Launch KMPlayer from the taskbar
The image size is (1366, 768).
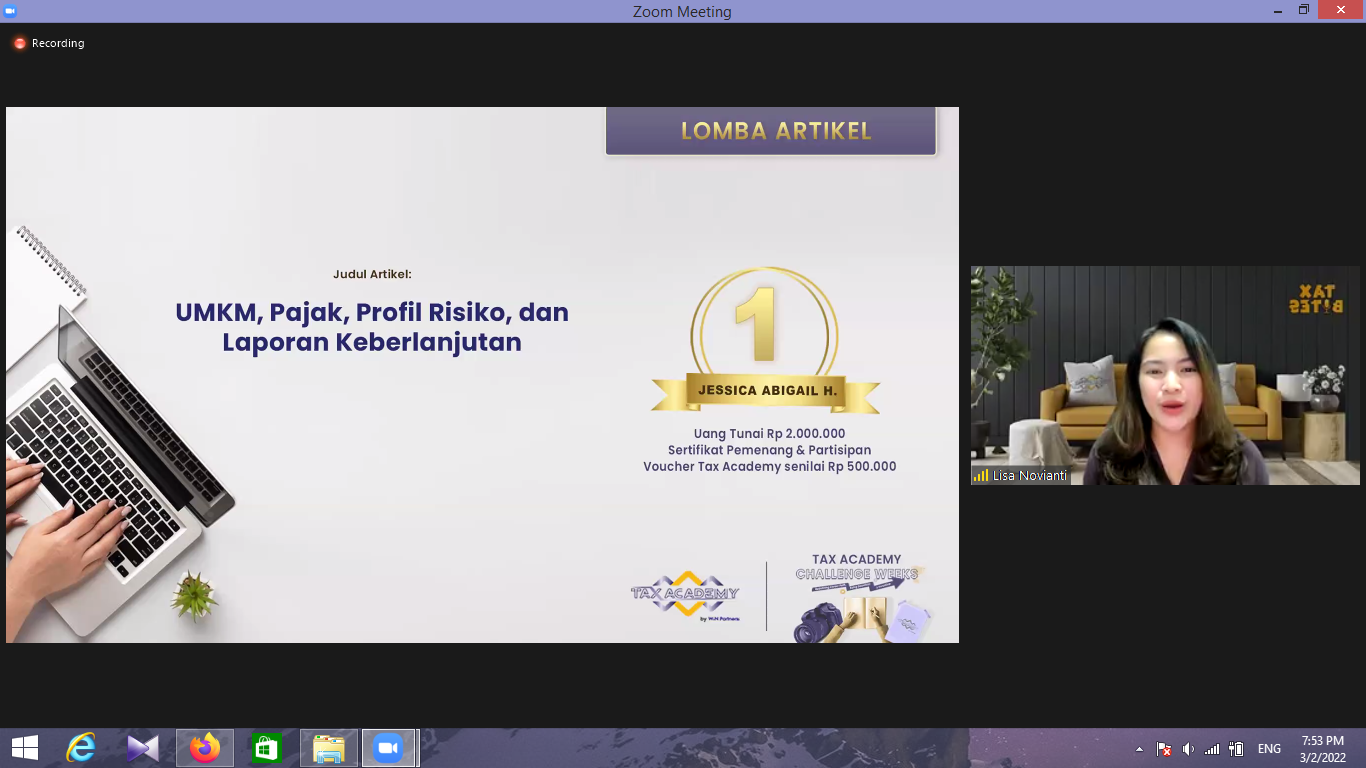[143, 748]
